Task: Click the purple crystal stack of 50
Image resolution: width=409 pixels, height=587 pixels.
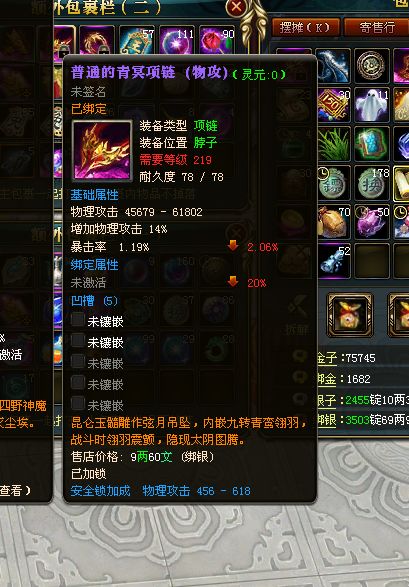Action: tap(372, 222)
